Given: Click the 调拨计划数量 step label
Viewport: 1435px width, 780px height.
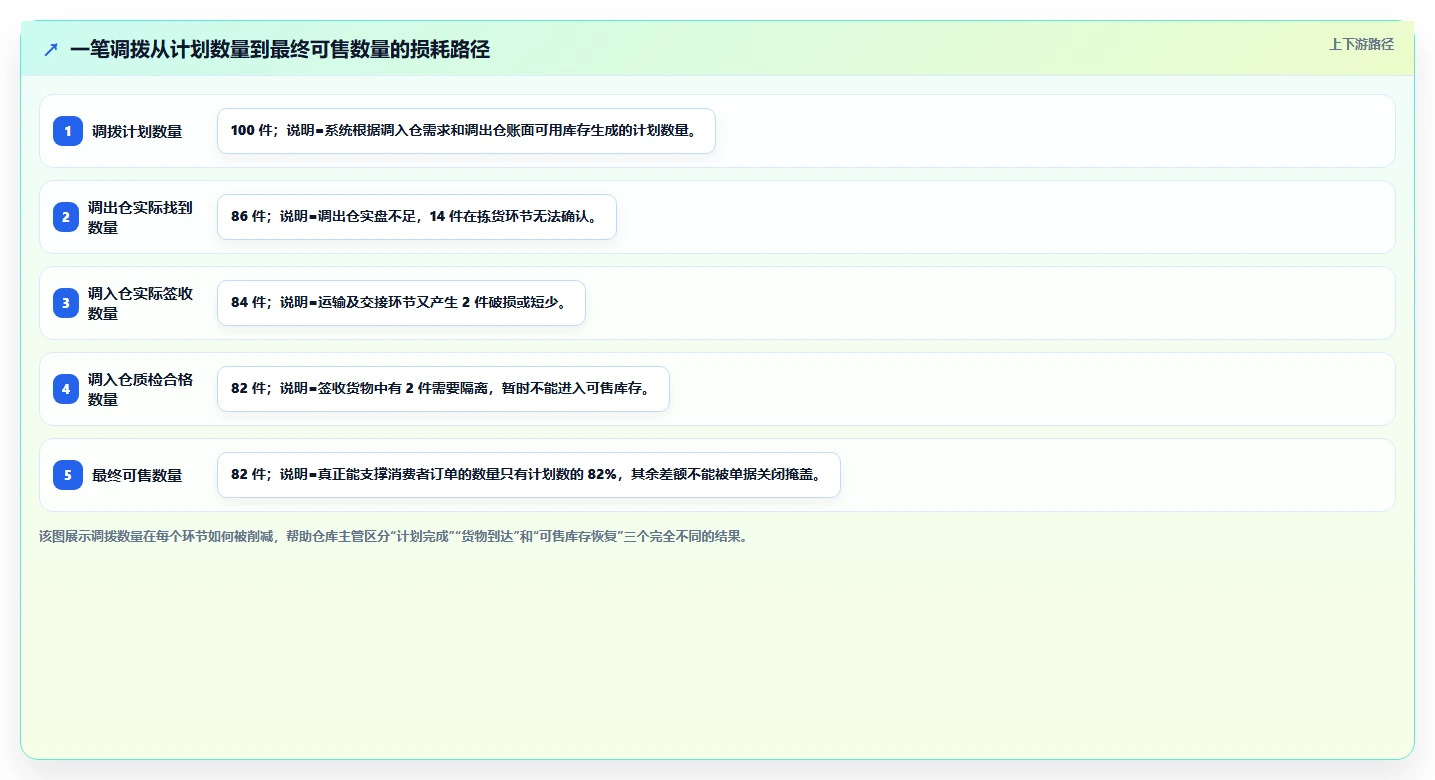Looking at the screenshot, I should pos(137,131).
